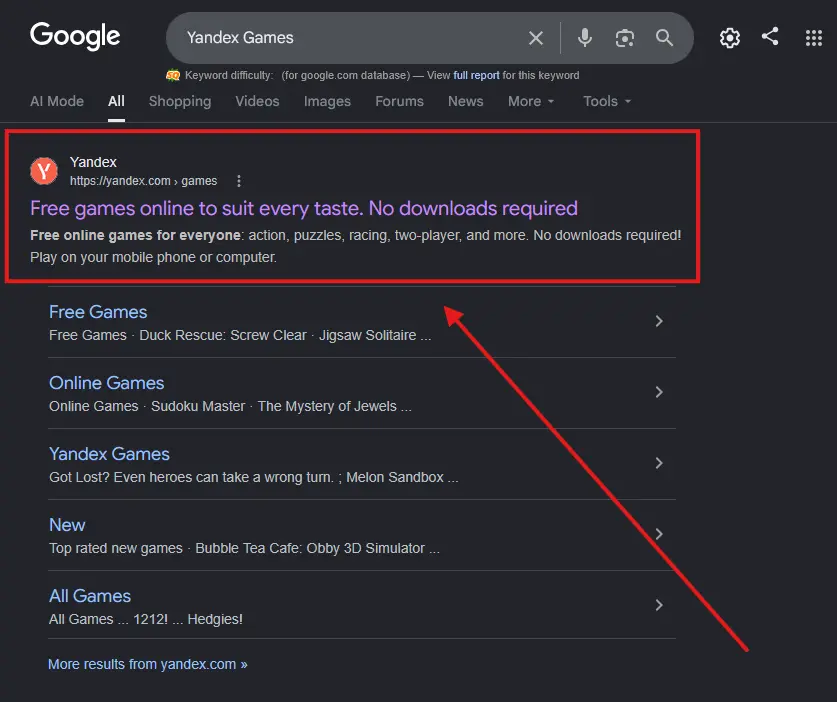Image resolution: width=837 pixels, height=702 pixels.
Task: Select the All tab
Action: pos(116,101)
